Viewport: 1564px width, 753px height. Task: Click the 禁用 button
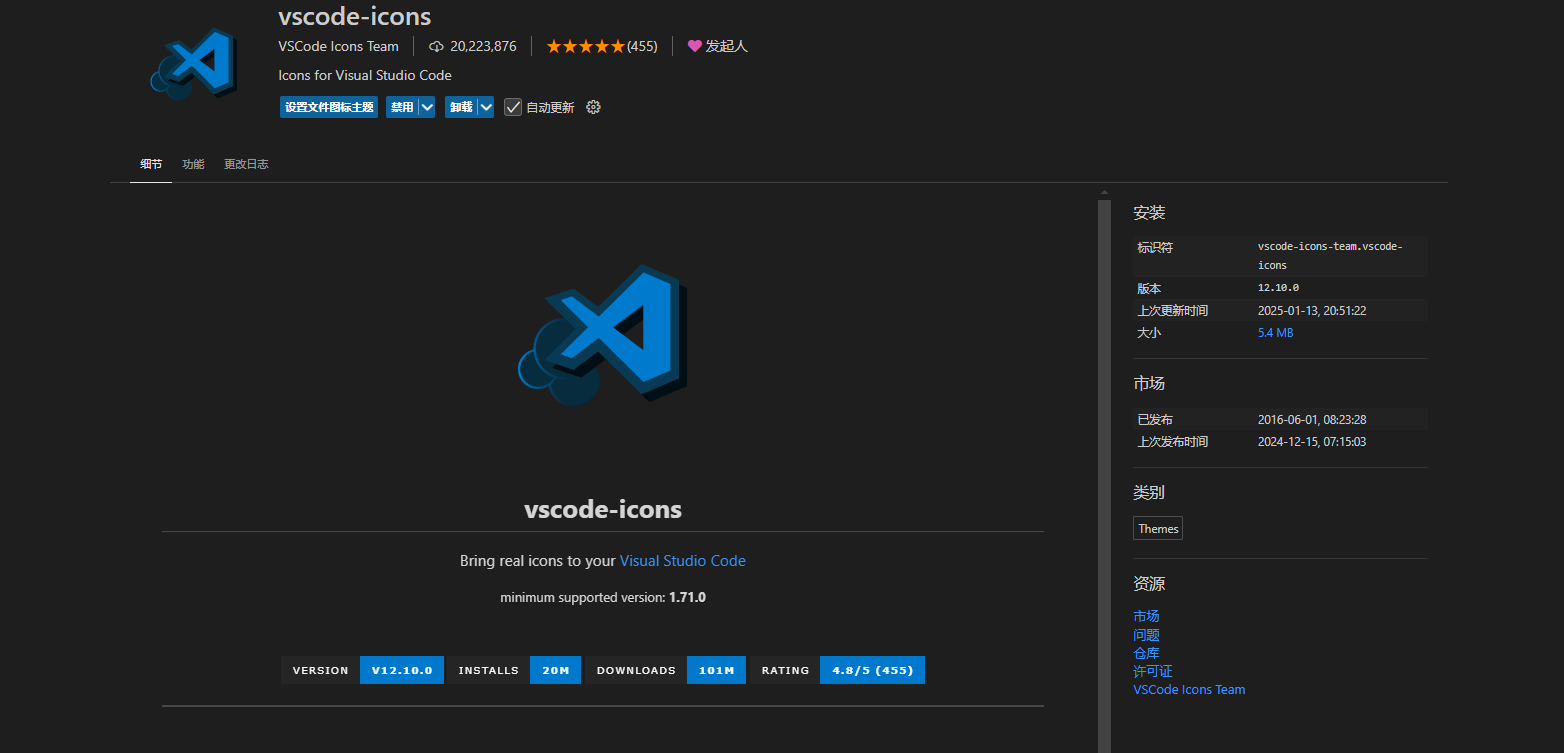[x=402, y=107]
